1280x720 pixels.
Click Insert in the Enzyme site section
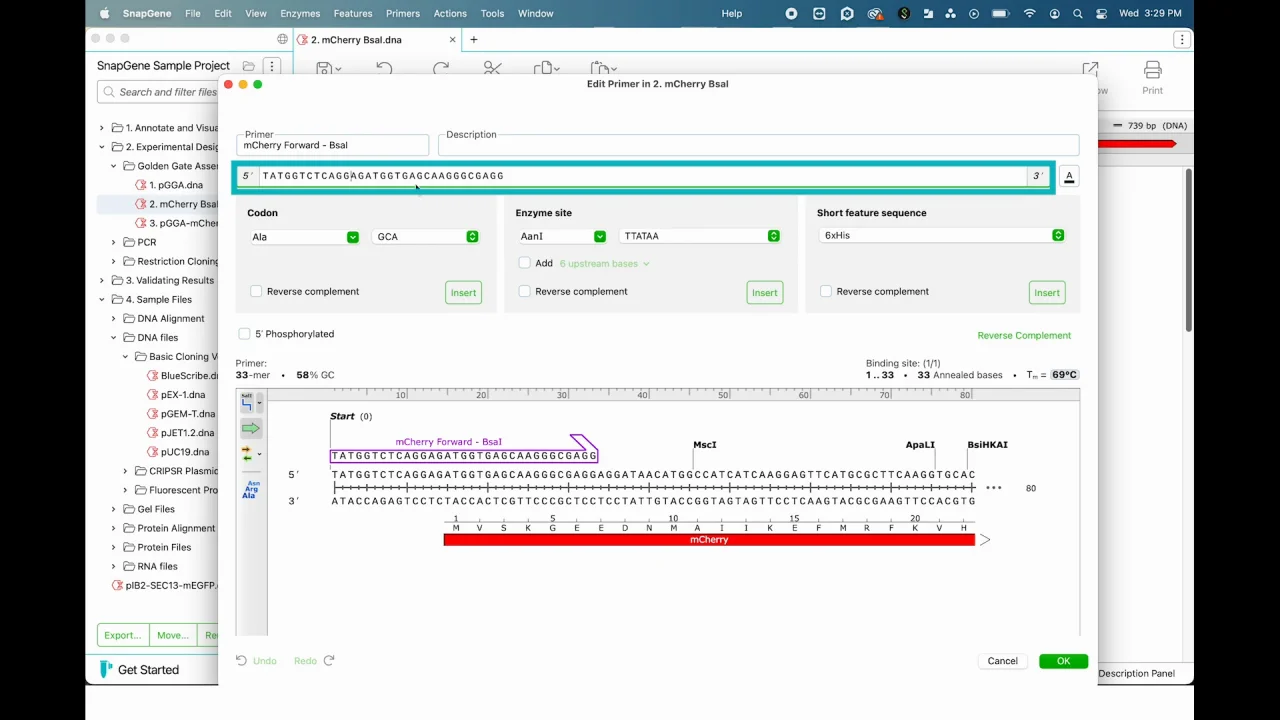pos(764,293)
